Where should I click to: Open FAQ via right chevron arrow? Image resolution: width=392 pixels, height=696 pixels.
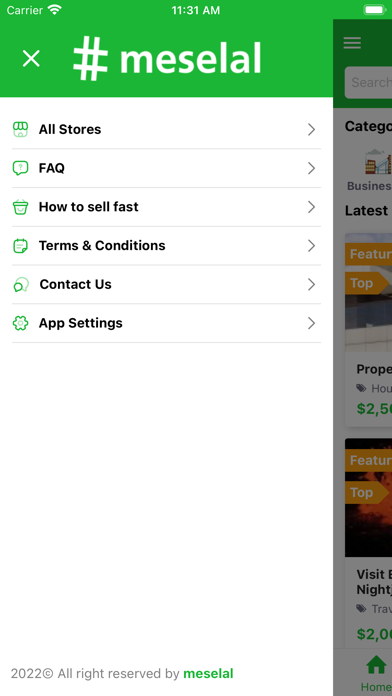tap(312, 168)
